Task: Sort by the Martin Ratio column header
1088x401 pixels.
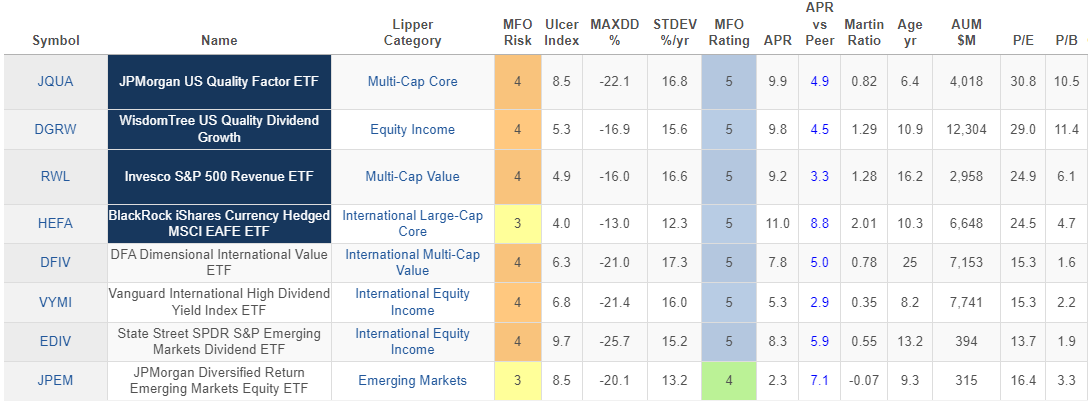Action: pos(863,32)
